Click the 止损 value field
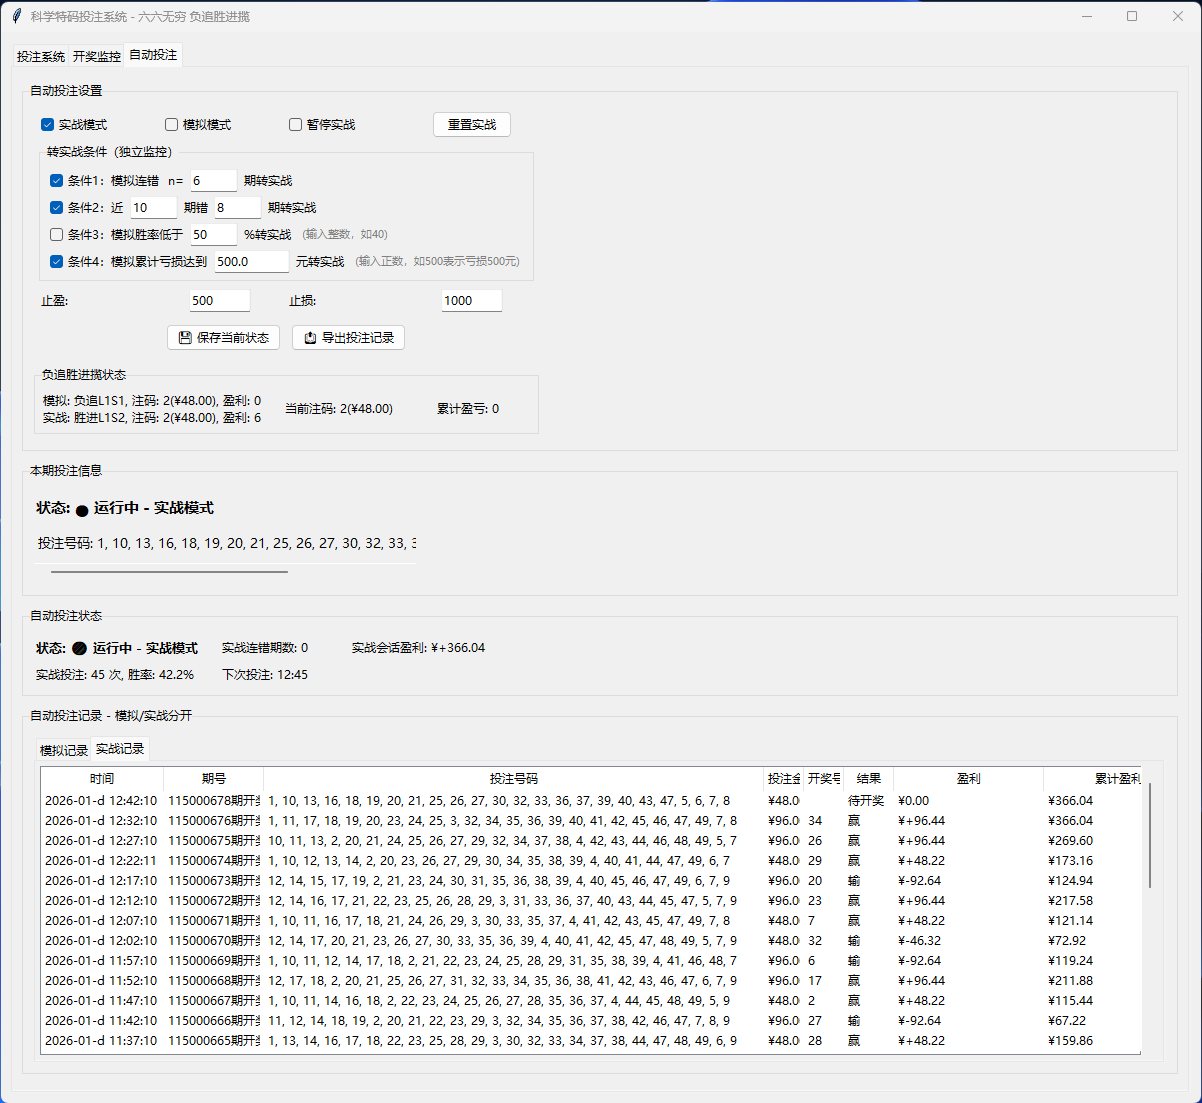 click(471, 301)
